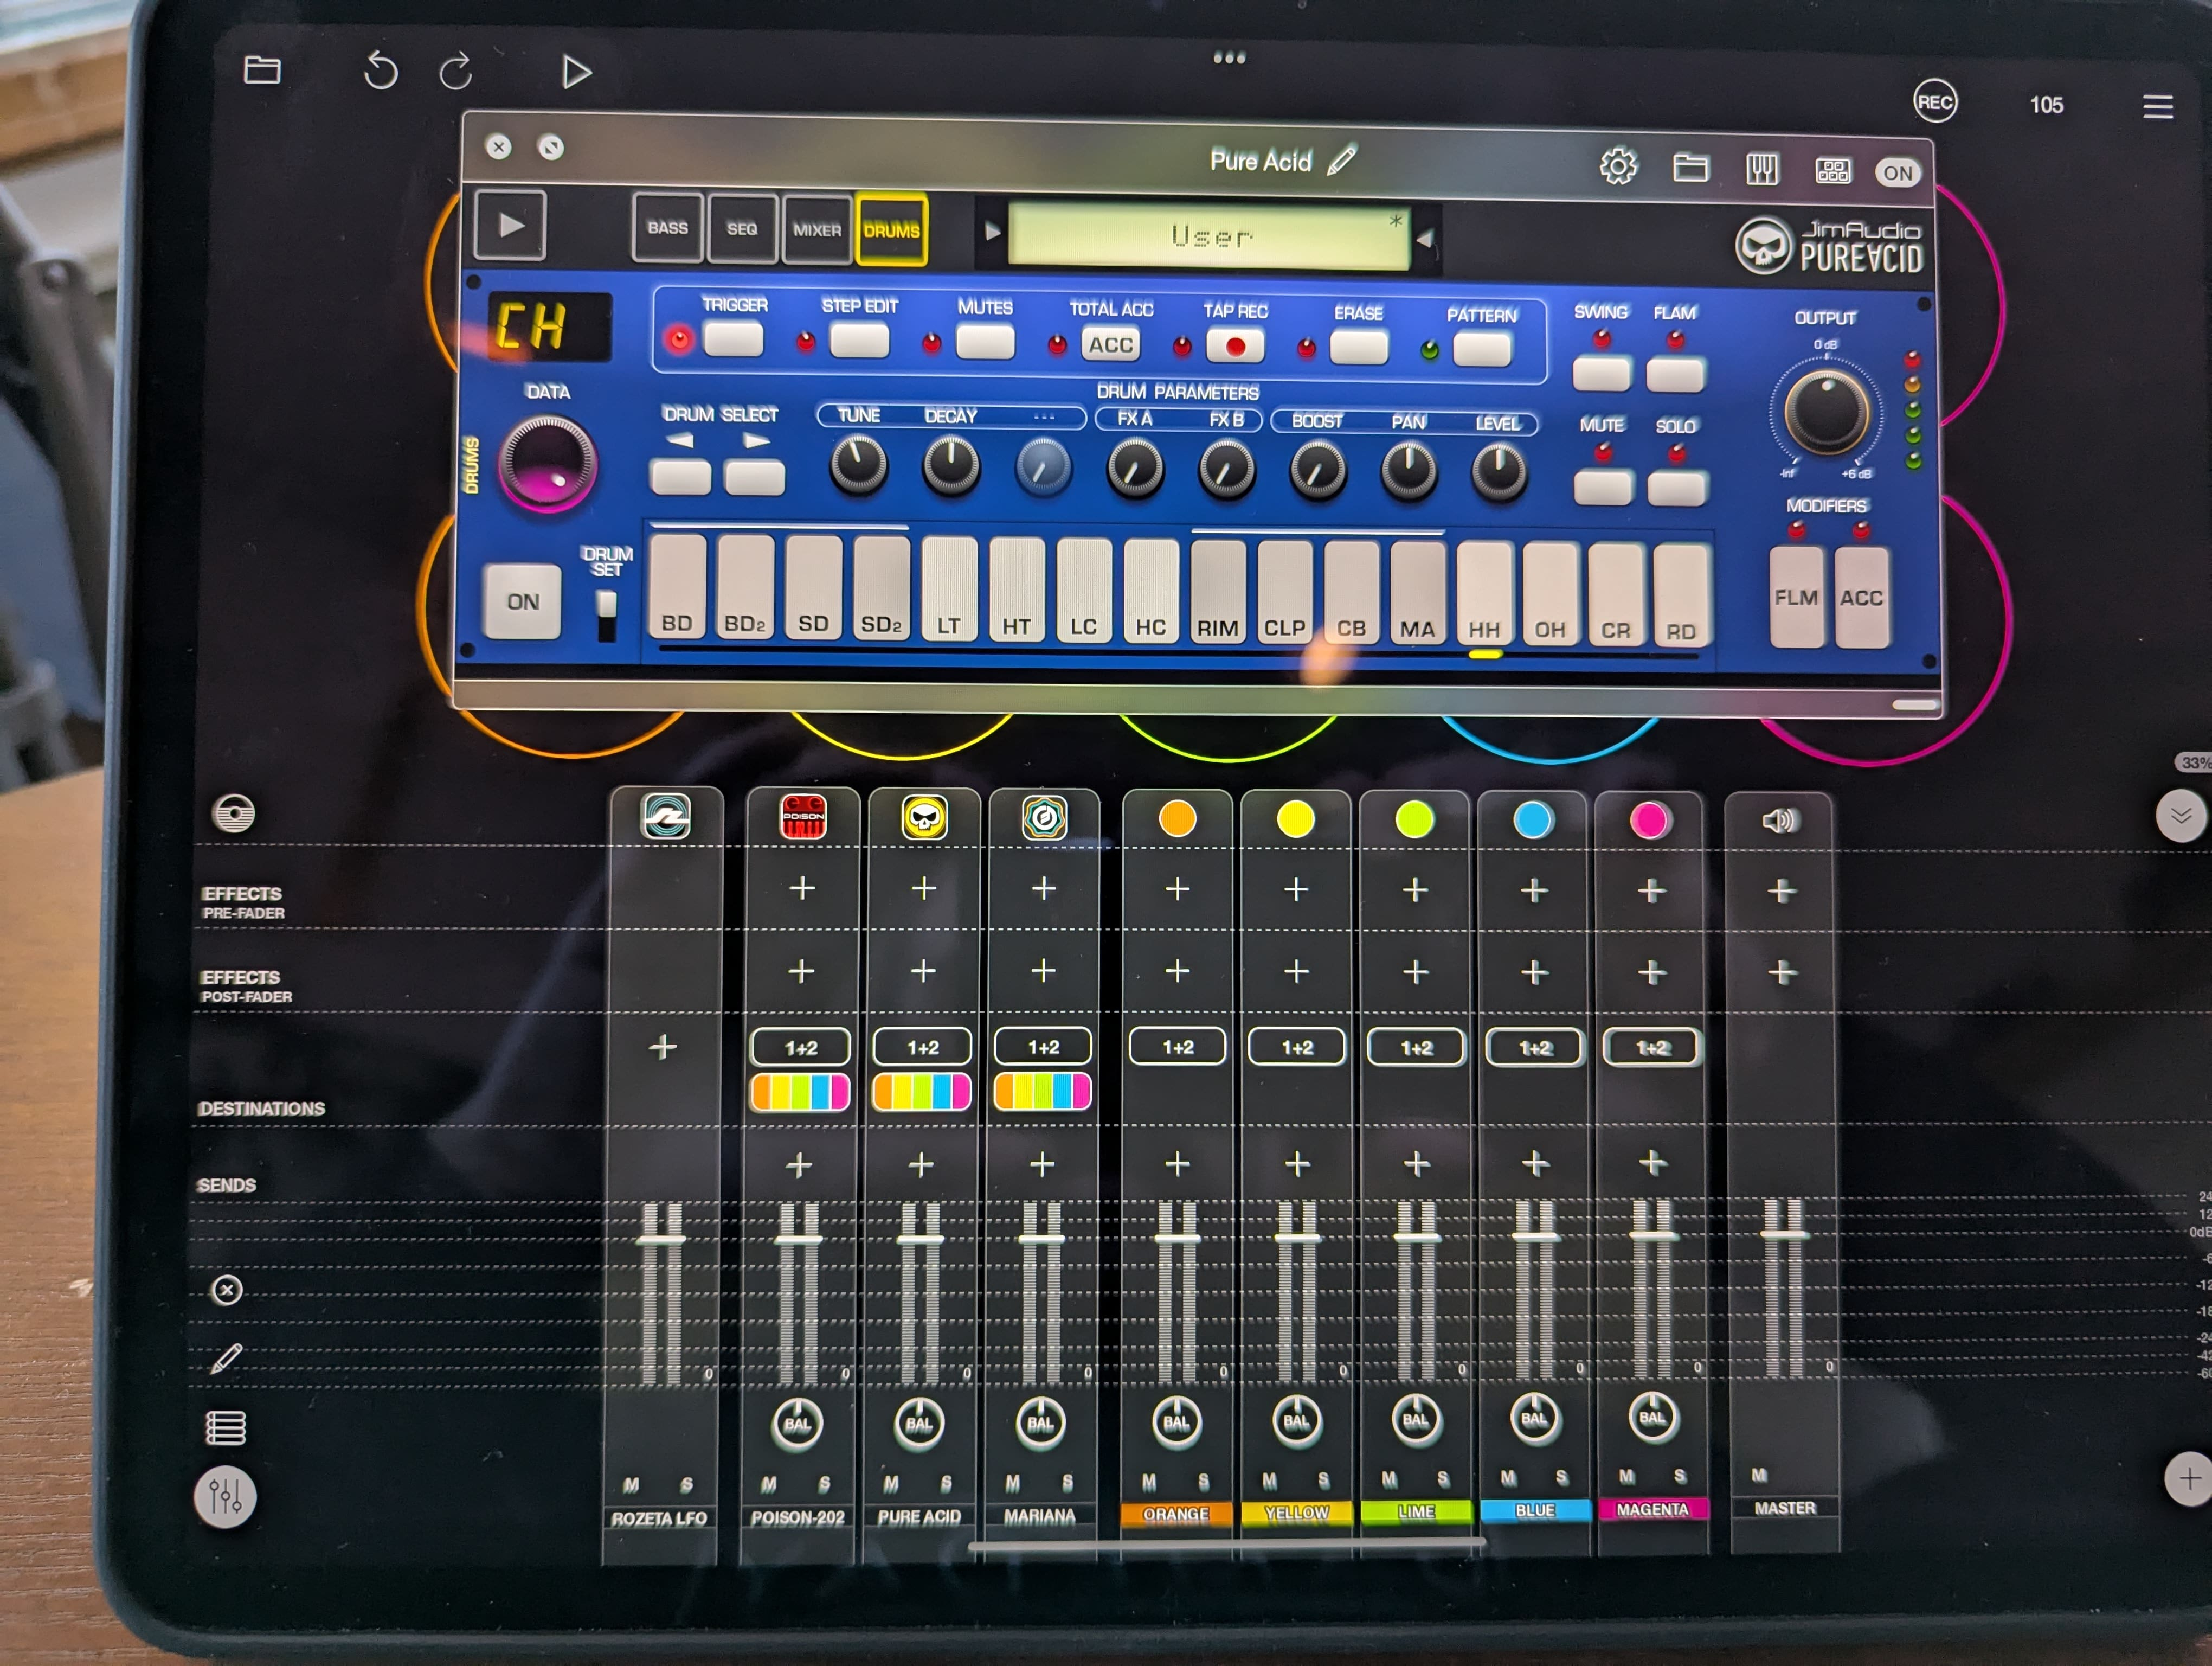Select the magenta channel dot

coord(1649,821)
